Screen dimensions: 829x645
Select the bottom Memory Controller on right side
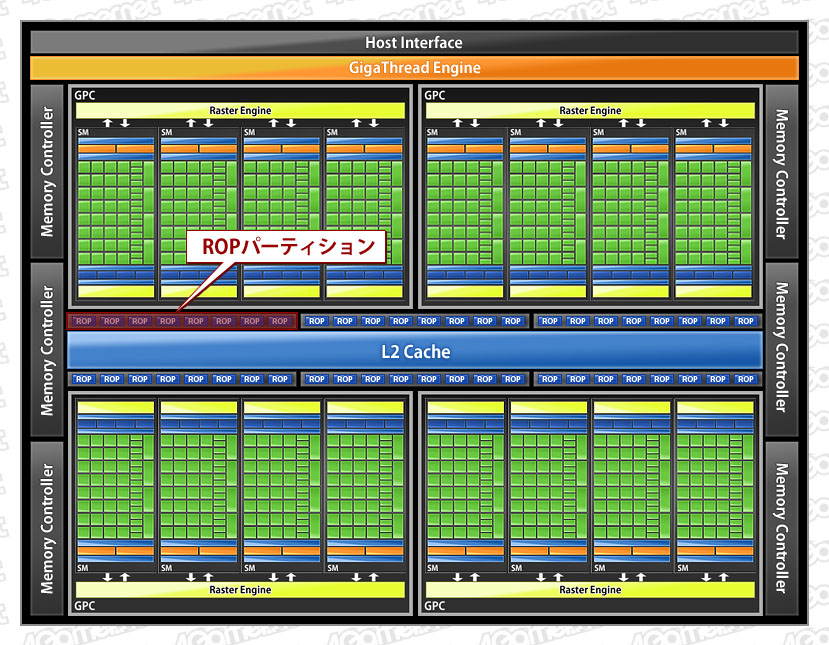coord(781,529)
